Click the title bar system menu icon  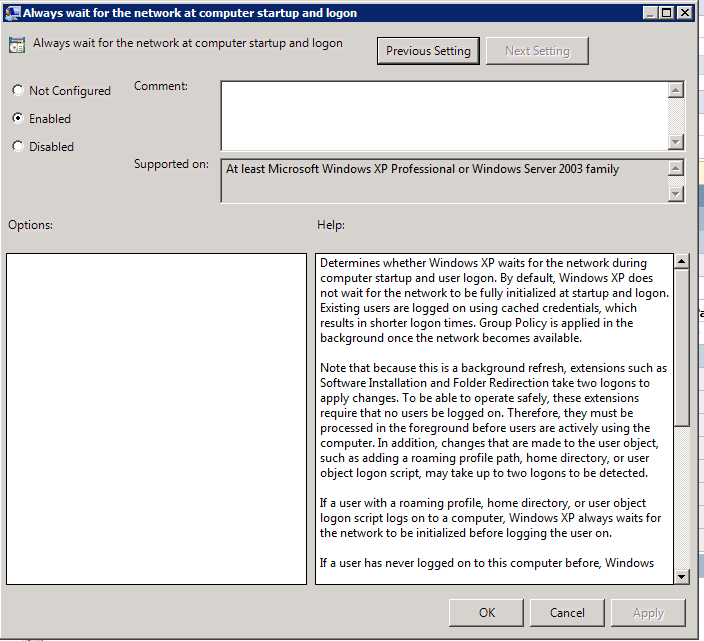coord(11,13)
